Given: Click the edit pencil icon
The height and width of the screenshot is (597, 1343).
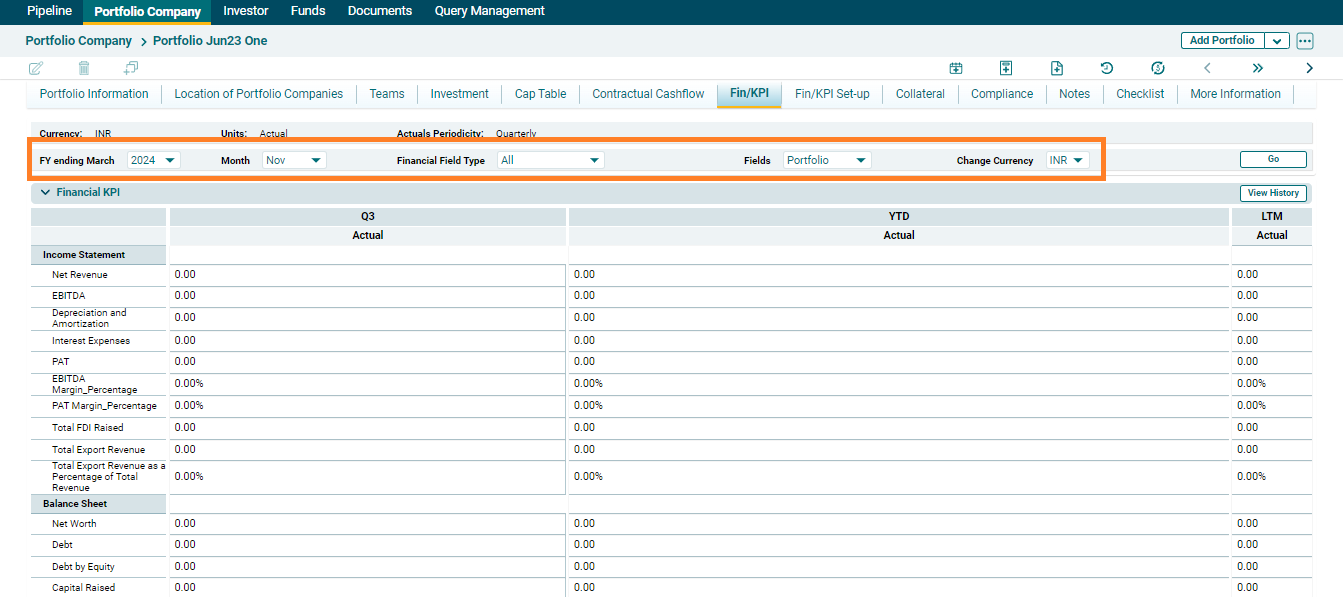Looking at the screenshot, I should (36, 68).
